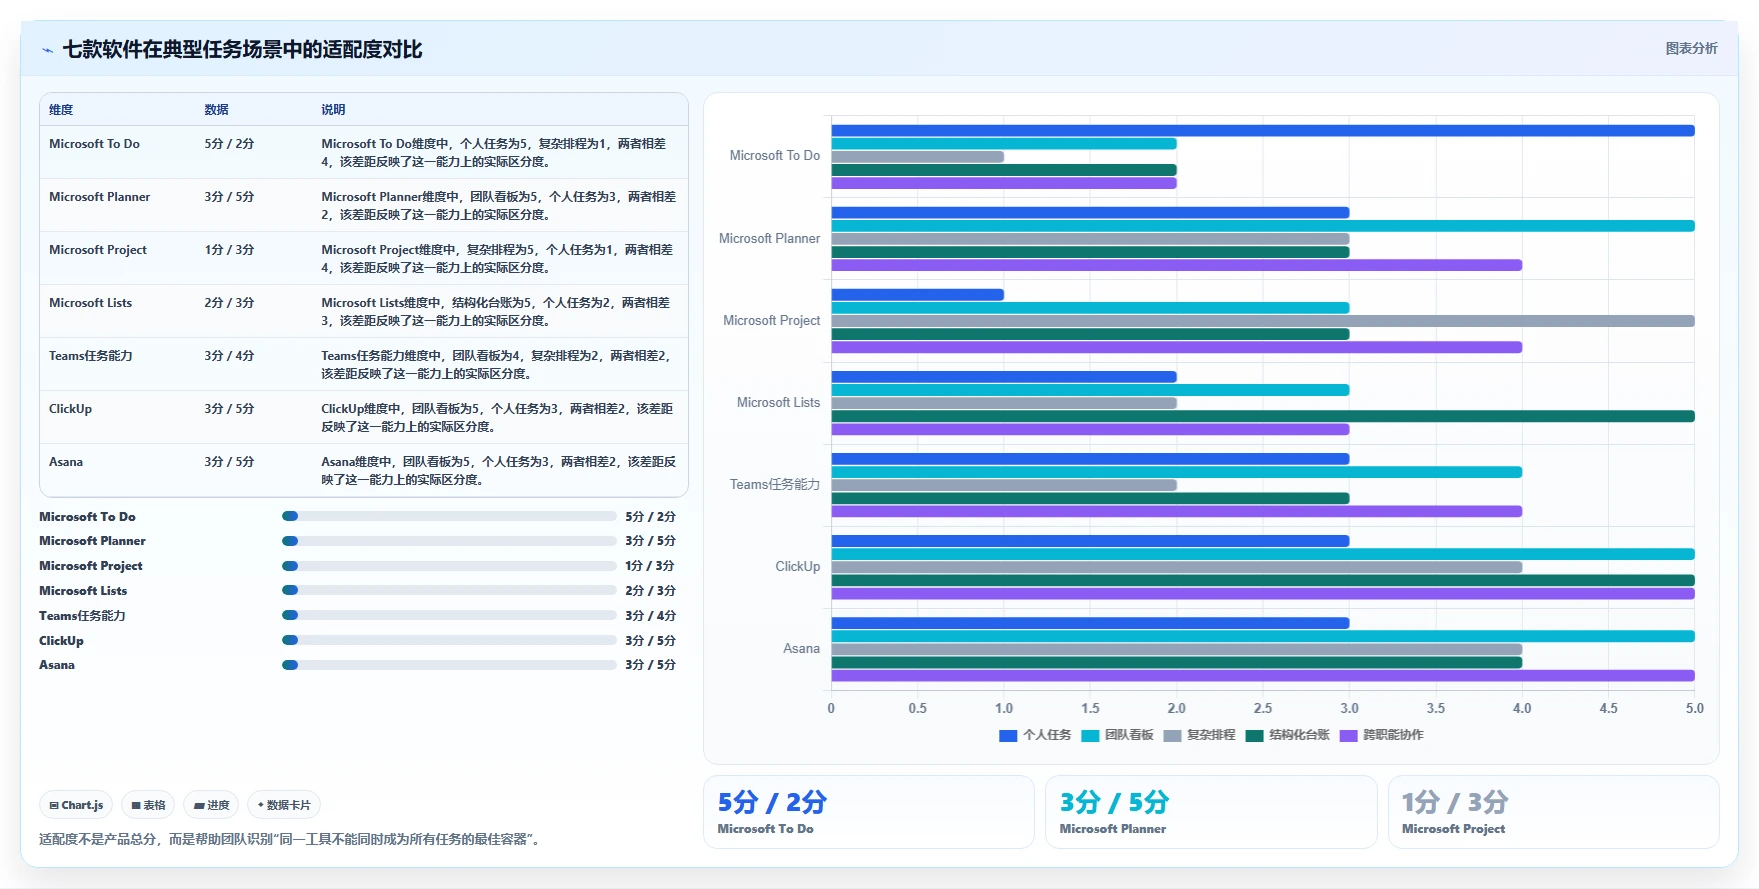Click the purple 跨职能协作 bar for Asana

[x=1263, y=676]
